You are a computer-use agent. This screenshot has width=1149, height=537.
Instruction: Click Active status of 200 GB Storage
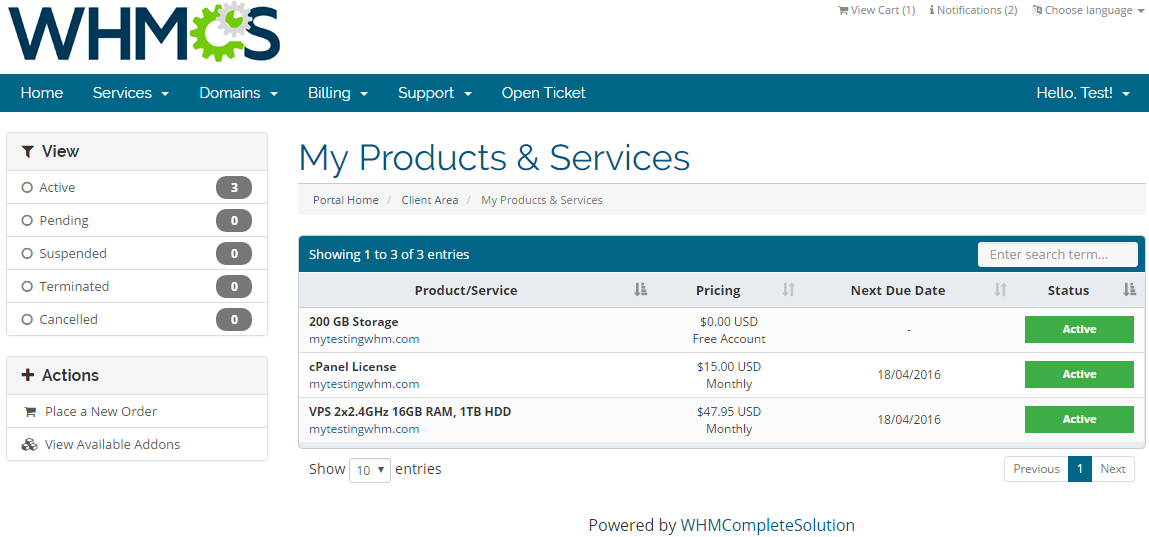tap(1079, 330)
